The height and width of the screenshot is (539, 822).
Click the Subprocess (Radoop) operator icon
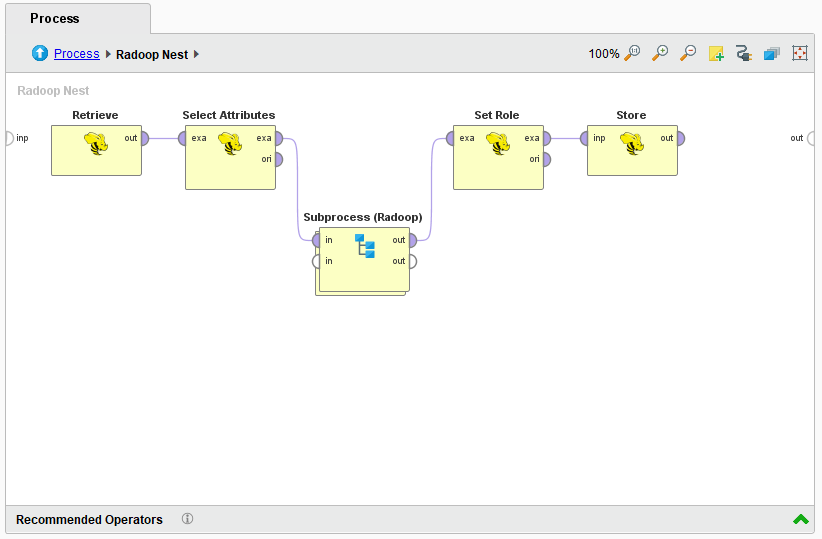pos(365,245)
